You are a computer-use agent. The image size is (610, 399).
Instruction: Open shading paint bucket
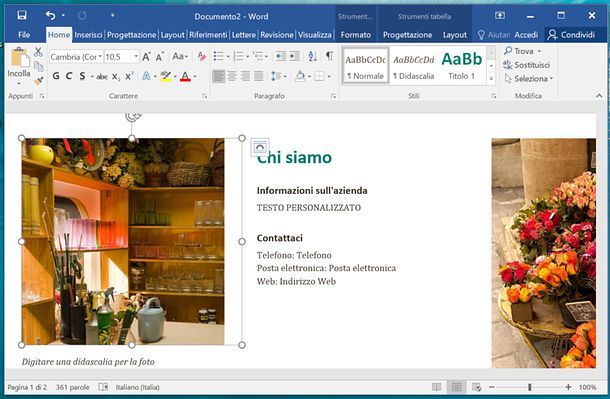(300, 76)
